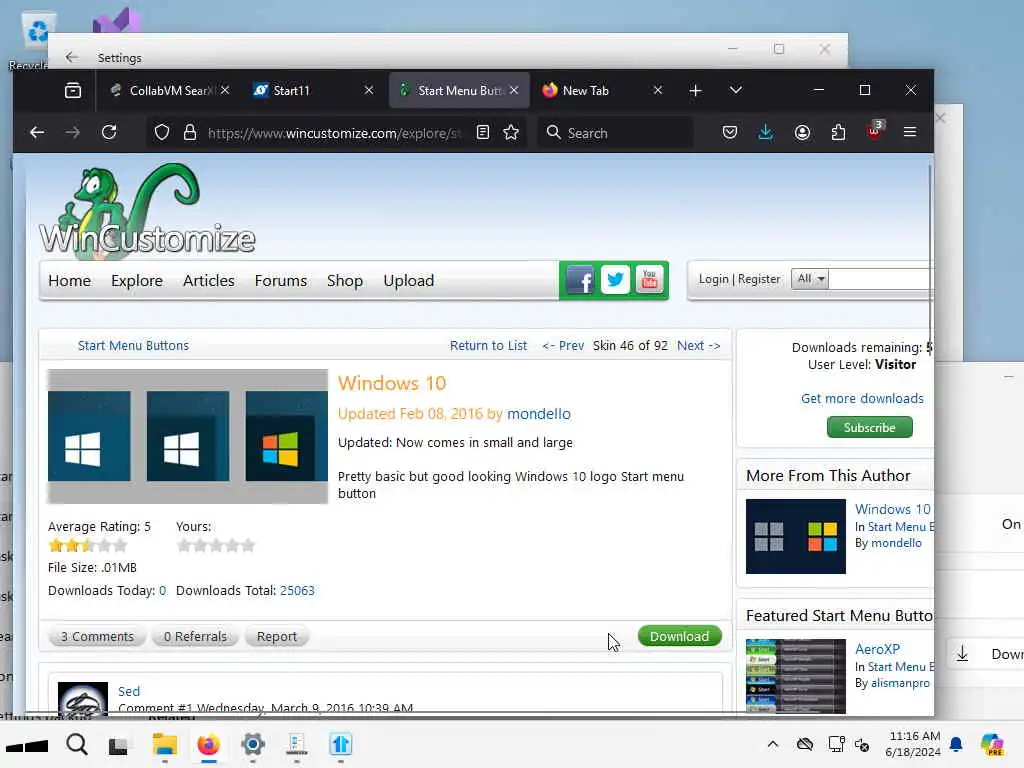Open Settings gear in taskbar

(x=253, y=744)
